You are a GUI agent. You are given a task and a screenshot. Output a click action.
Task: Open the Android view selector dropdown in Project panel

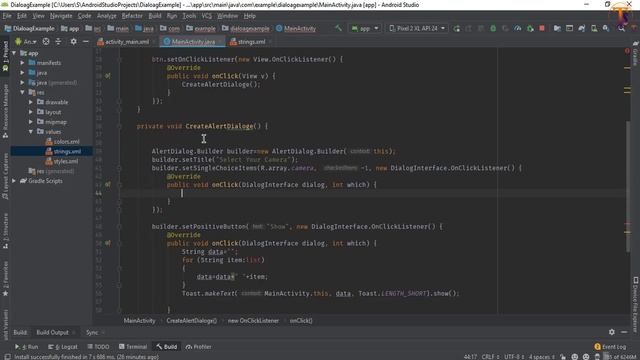pyautogui.click(x=26, y=42)
